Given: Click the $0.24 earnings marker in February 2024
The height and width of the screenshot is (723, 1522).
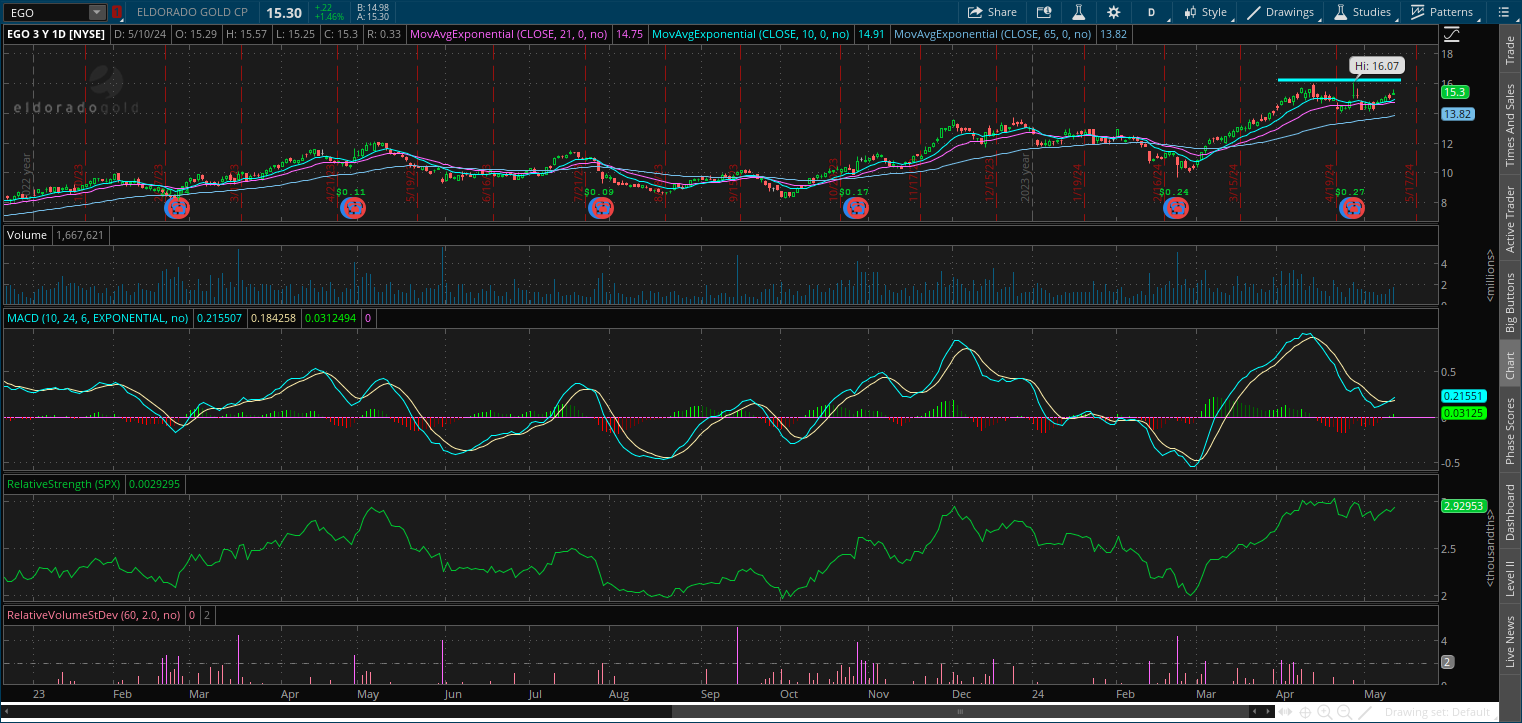Looking at the screenshot, I should [1175, 208].
